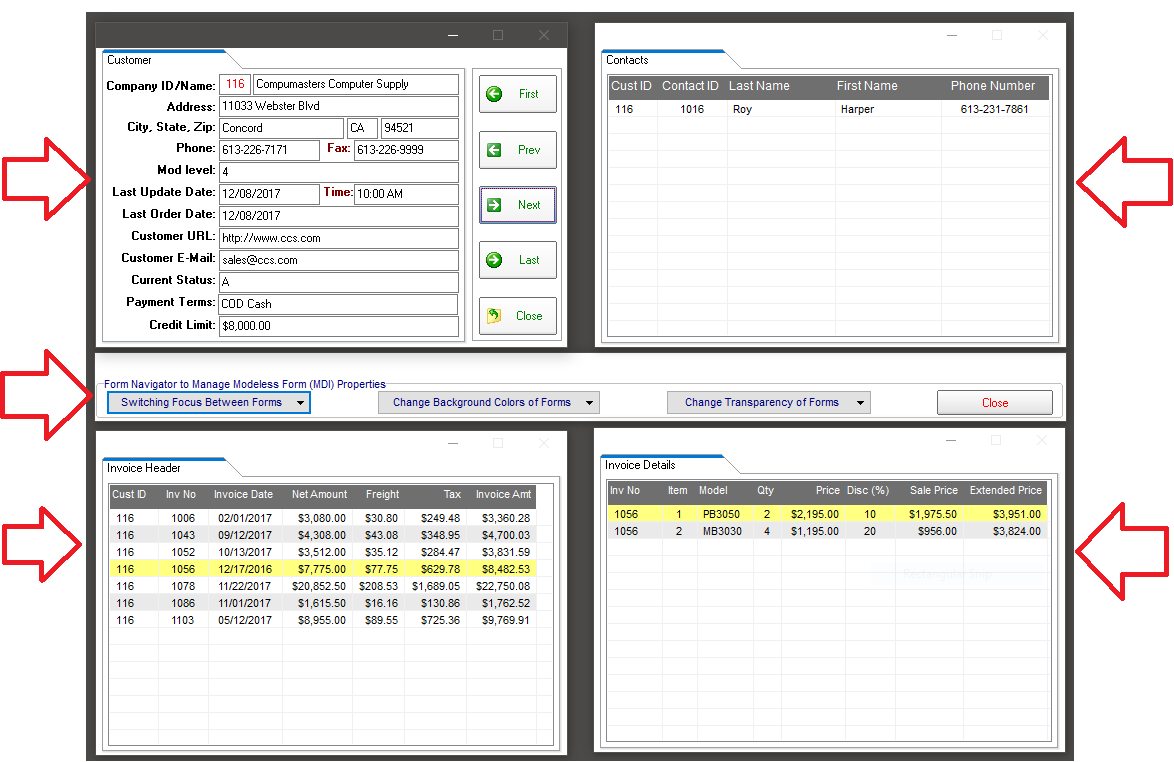Open Switching Focus Between Forms dropdown
The width and height of the screenshot is (1174, 762).
pyautogui.click(x=208, y=403)
